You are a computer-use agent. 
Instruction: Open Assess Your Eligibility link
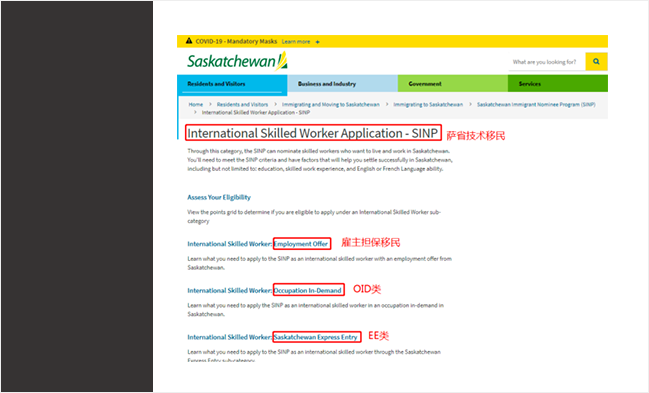[x=219, y=197]
